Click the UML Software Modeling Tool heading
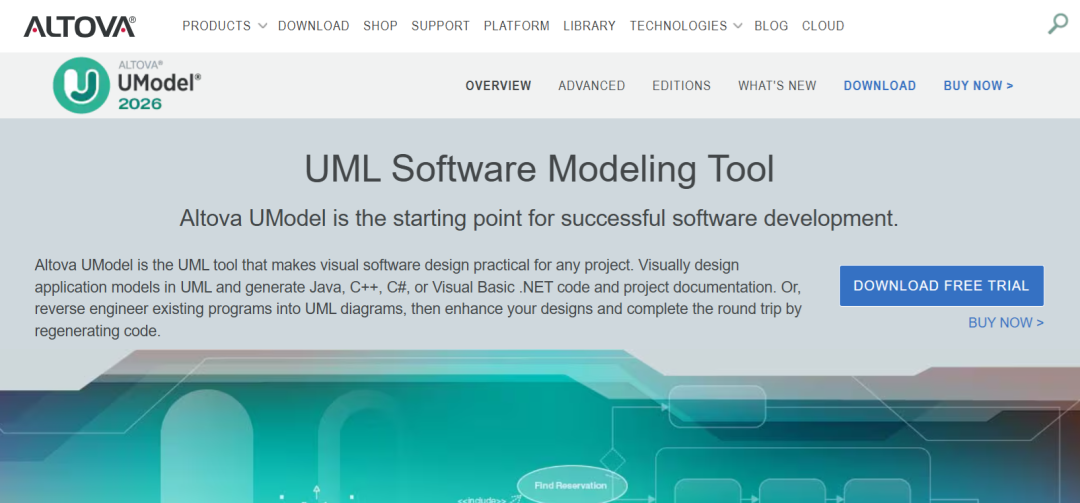The height and width of the screenshot is (503, 1080). [x=539, y=169]
